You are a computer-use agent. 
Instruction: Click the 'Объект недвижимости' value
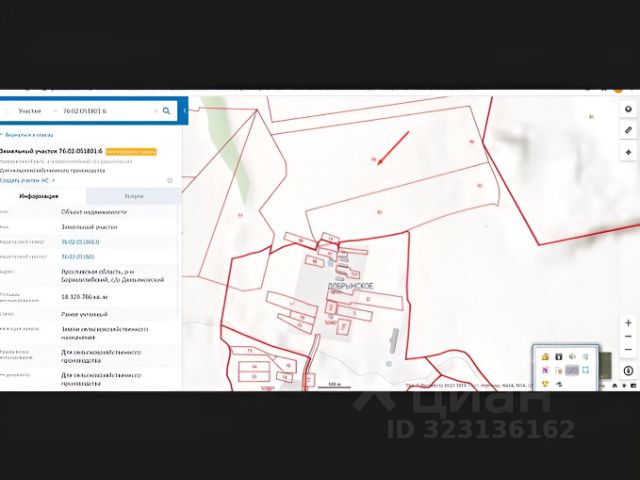tap(94, 212)
